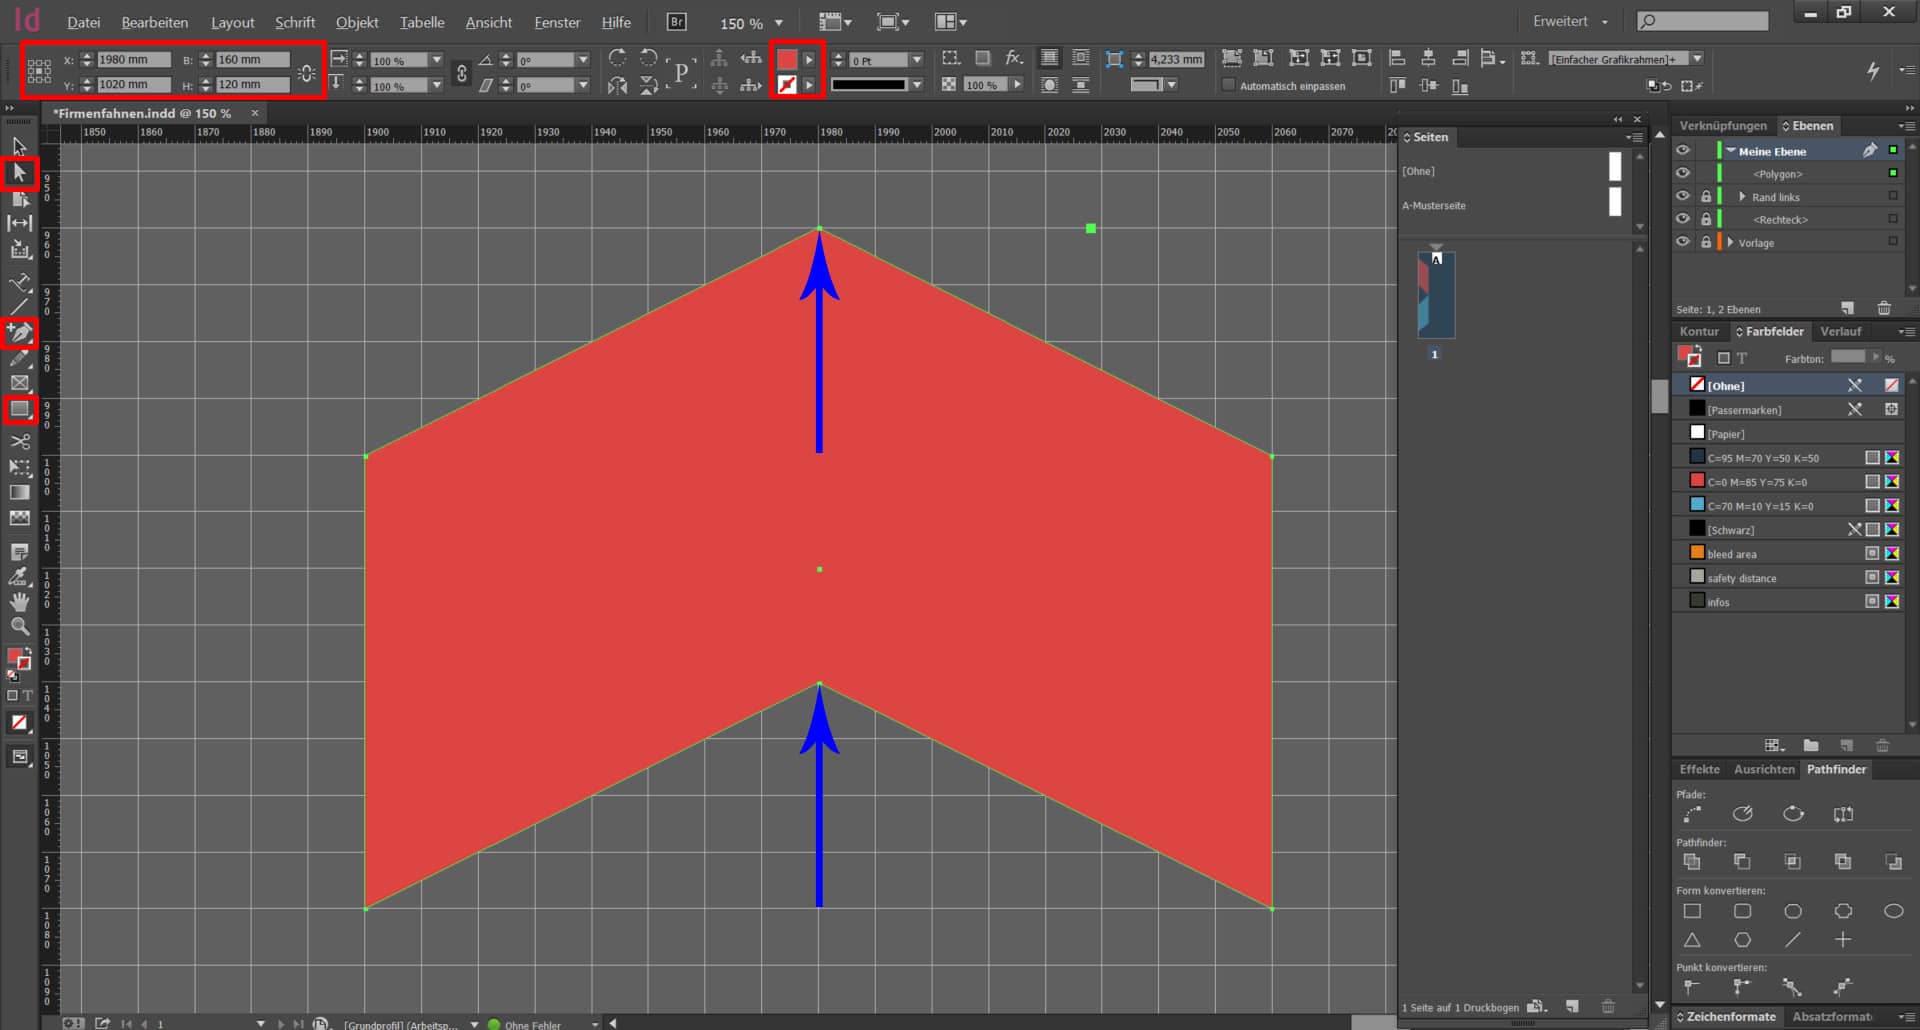This screenshot has height=1030, width=1920.
Task: Switch to the Ausrichten panel tab
Action: click(1764, 769)
